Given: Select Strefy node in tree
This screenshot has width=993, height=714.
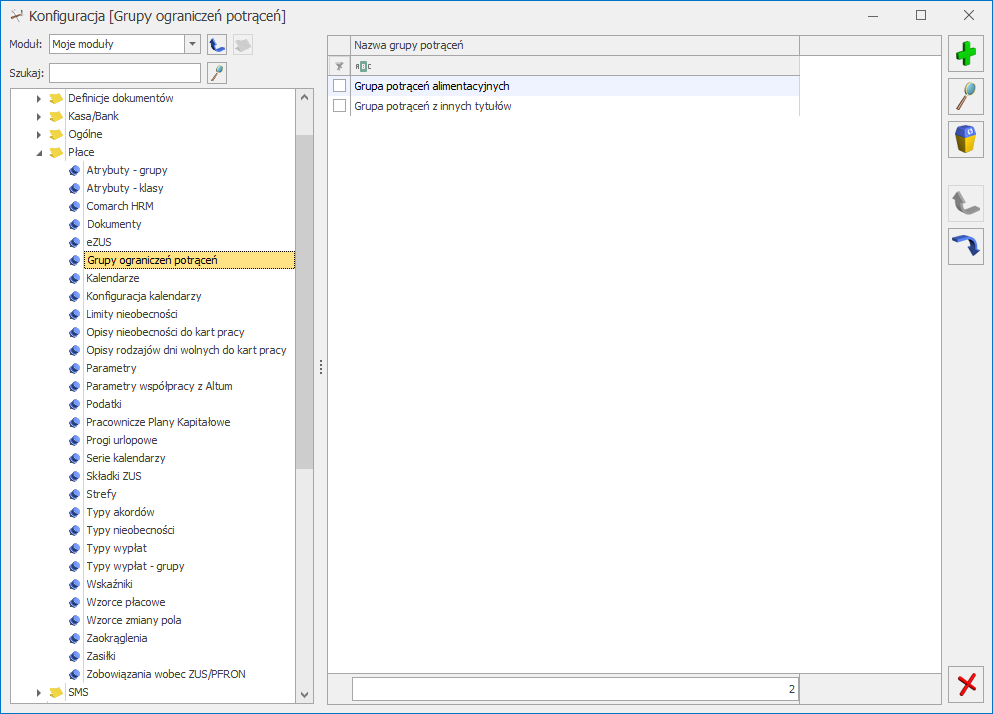Looking at the screenshot, I should click(x=101, y=494).
